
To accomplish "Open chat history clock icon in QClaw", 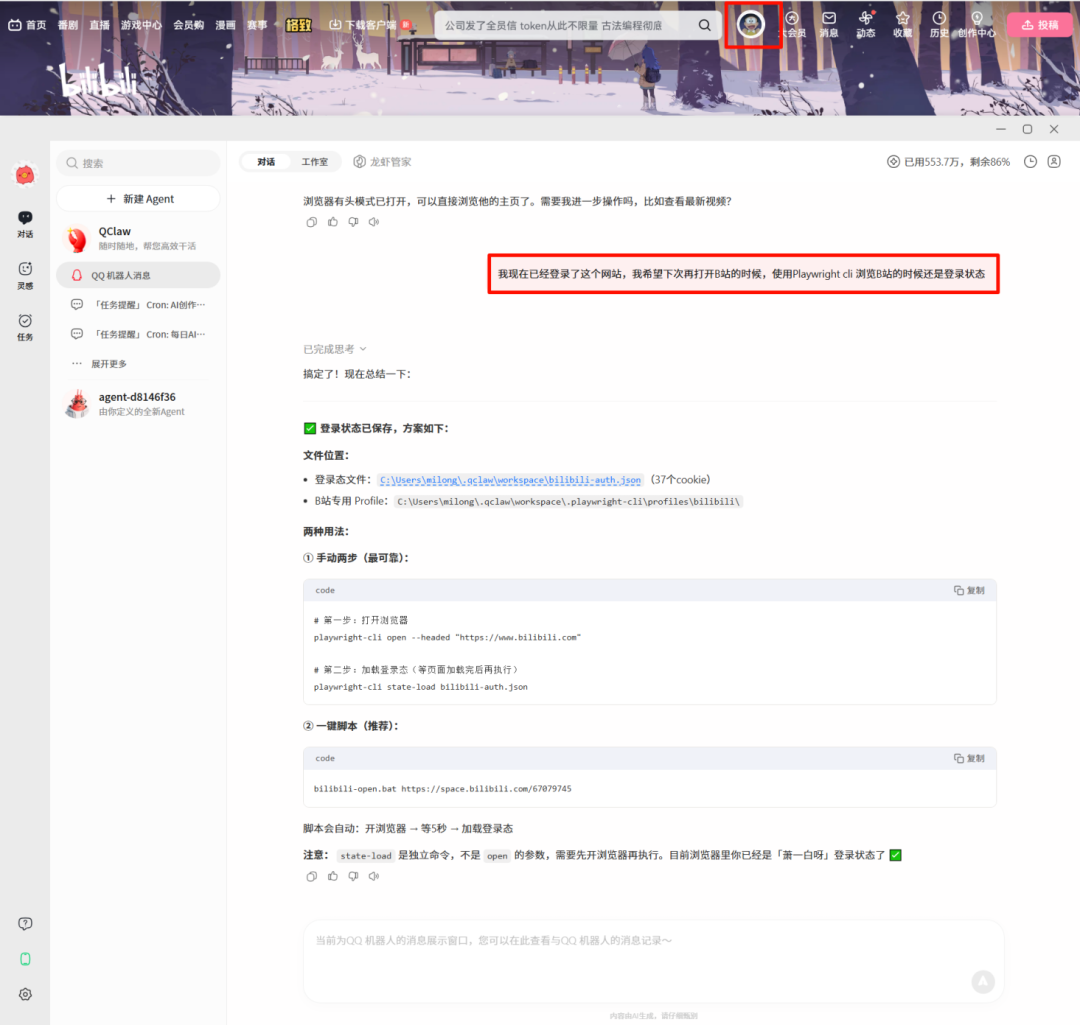I will click(1030, 162).
